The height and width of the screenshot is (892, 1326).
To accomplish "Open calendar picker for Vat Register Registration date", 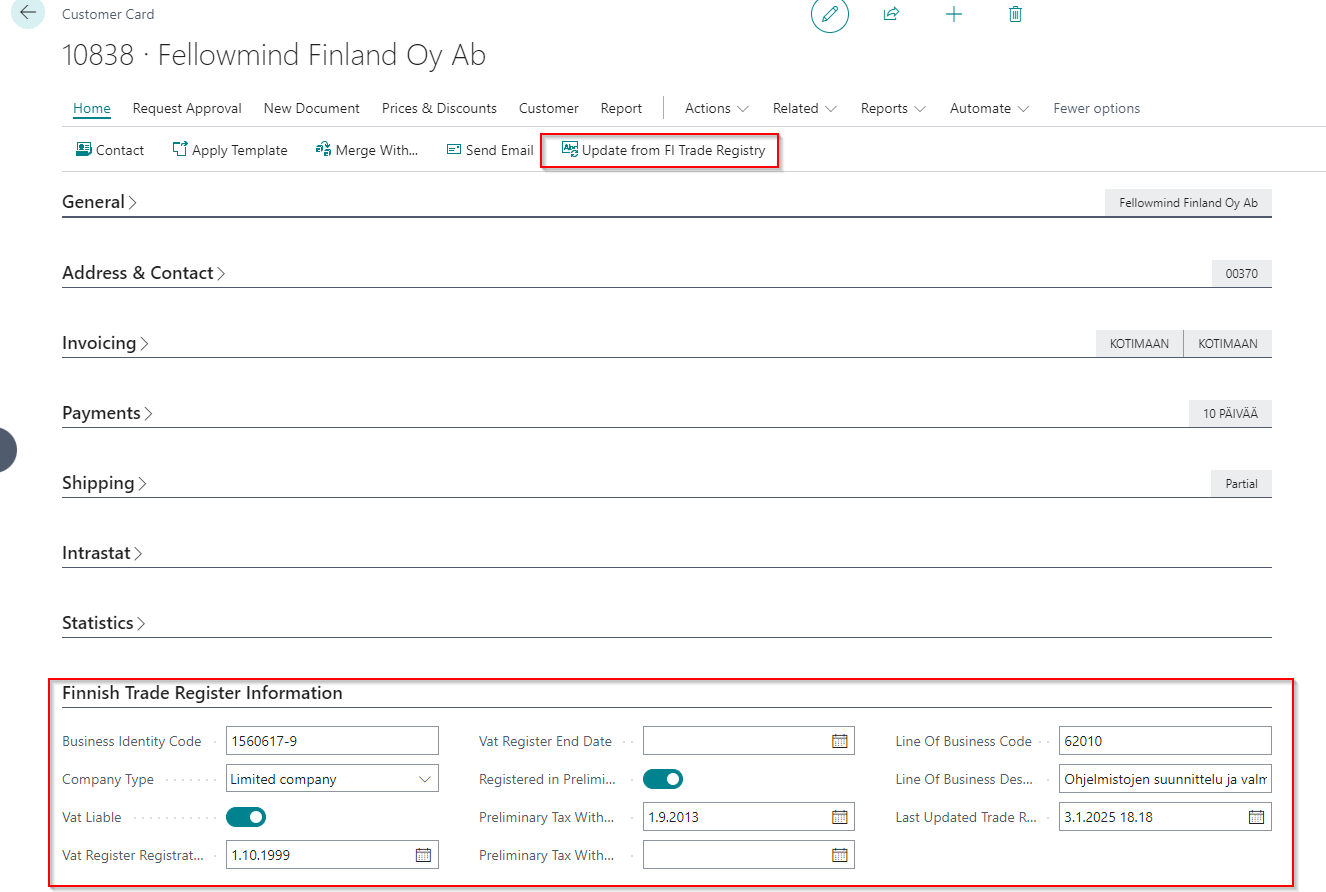I will point(423,855).
